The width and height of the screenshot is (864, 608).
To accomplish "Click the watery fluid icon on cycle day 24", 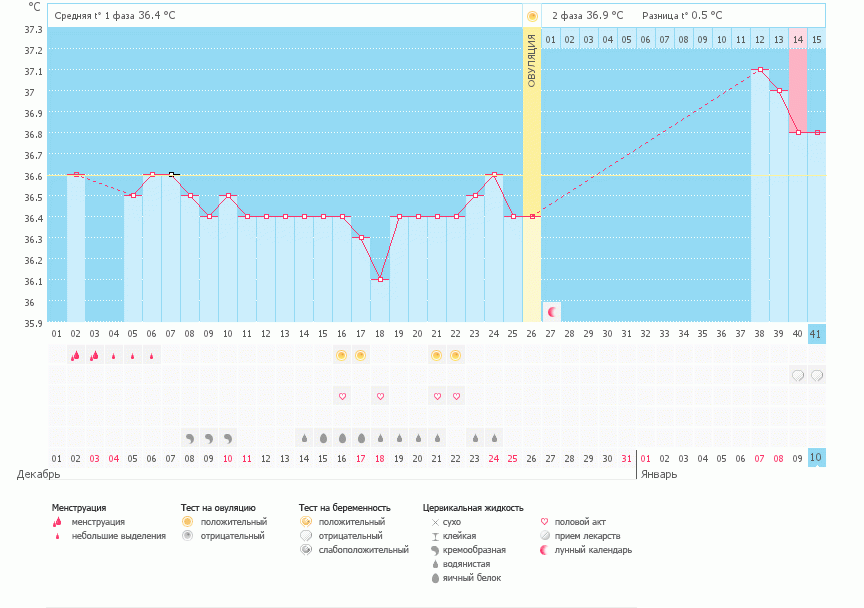I will click(494, 437).
